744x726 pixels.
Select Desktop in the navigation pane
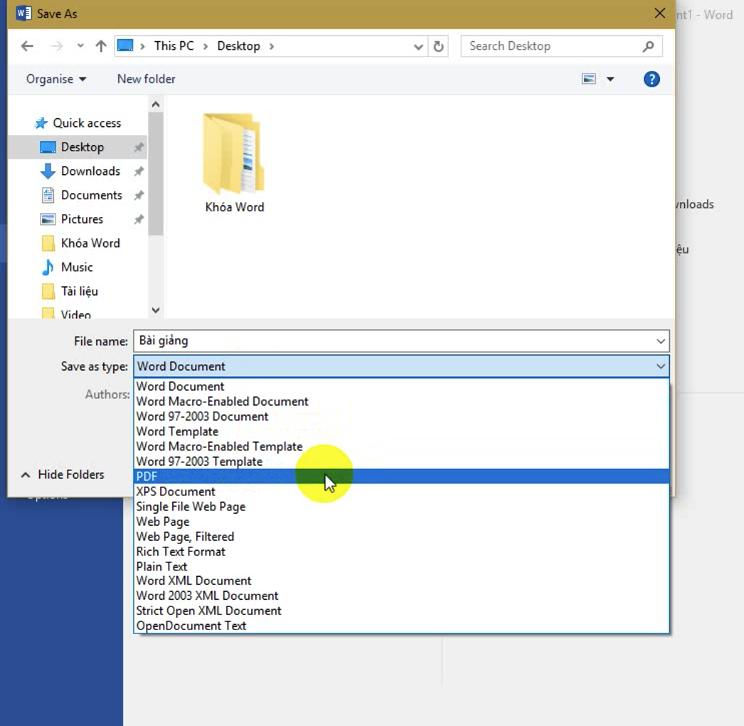pyautogui.click(x=77, y=147)
